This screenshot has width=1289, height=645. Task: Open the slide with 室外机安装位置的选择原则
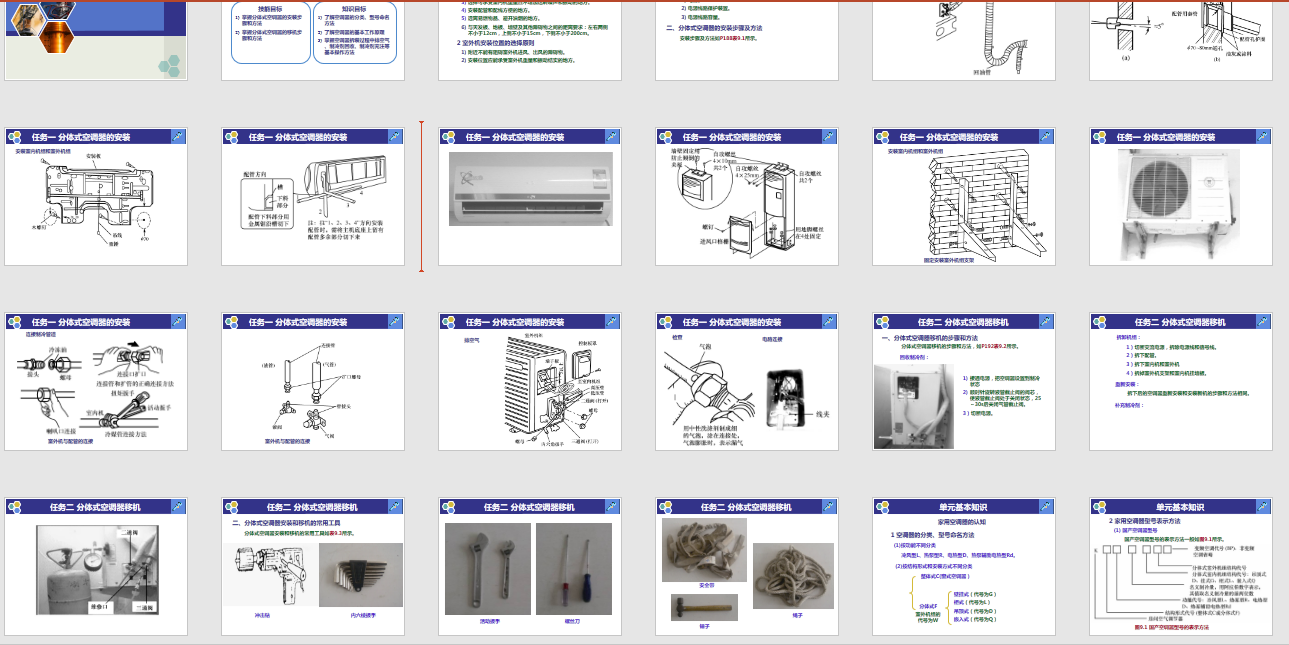[x=530, y=40]
